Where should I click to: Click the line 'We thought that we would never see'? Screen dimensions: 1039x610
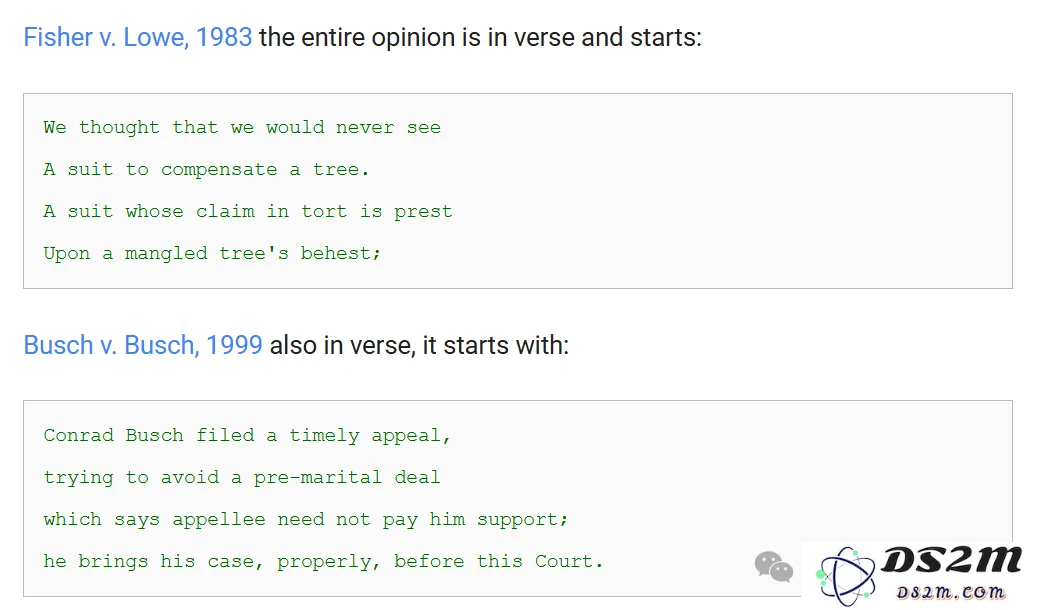[242, 127]
